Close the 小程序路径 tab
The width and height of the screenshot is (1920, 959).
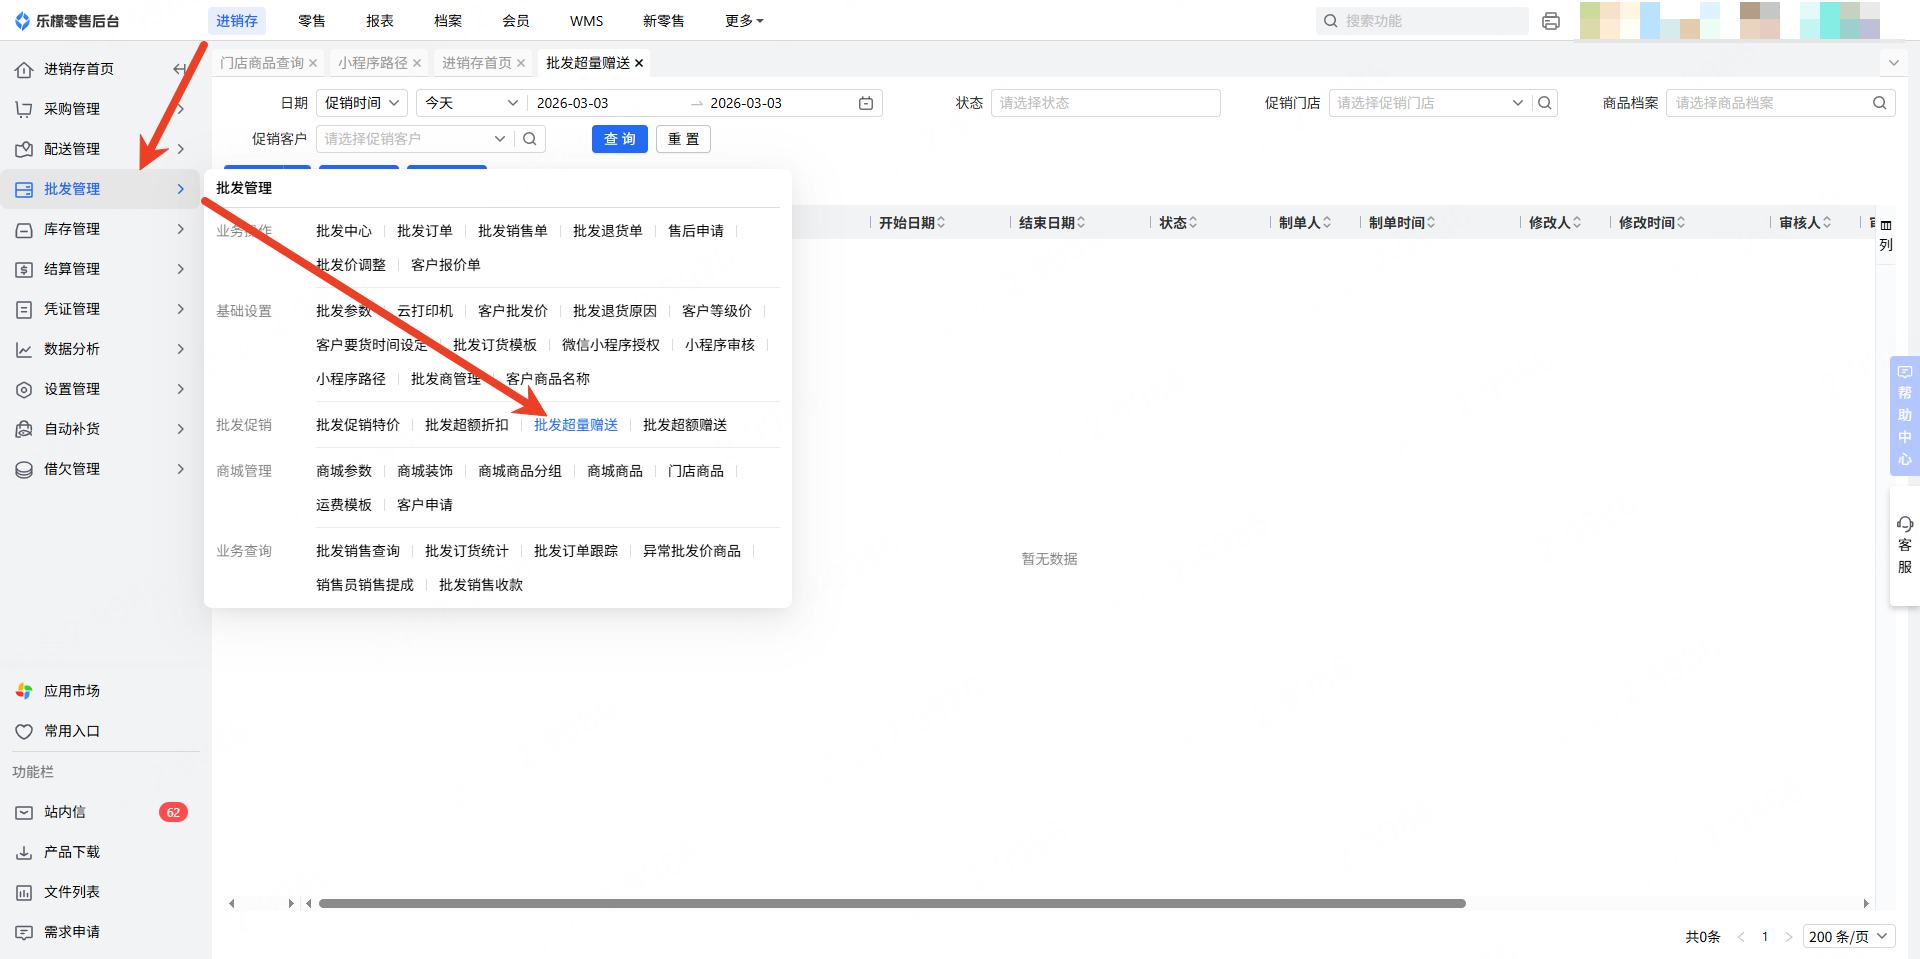pyautogui.click(x=417, y=63)
